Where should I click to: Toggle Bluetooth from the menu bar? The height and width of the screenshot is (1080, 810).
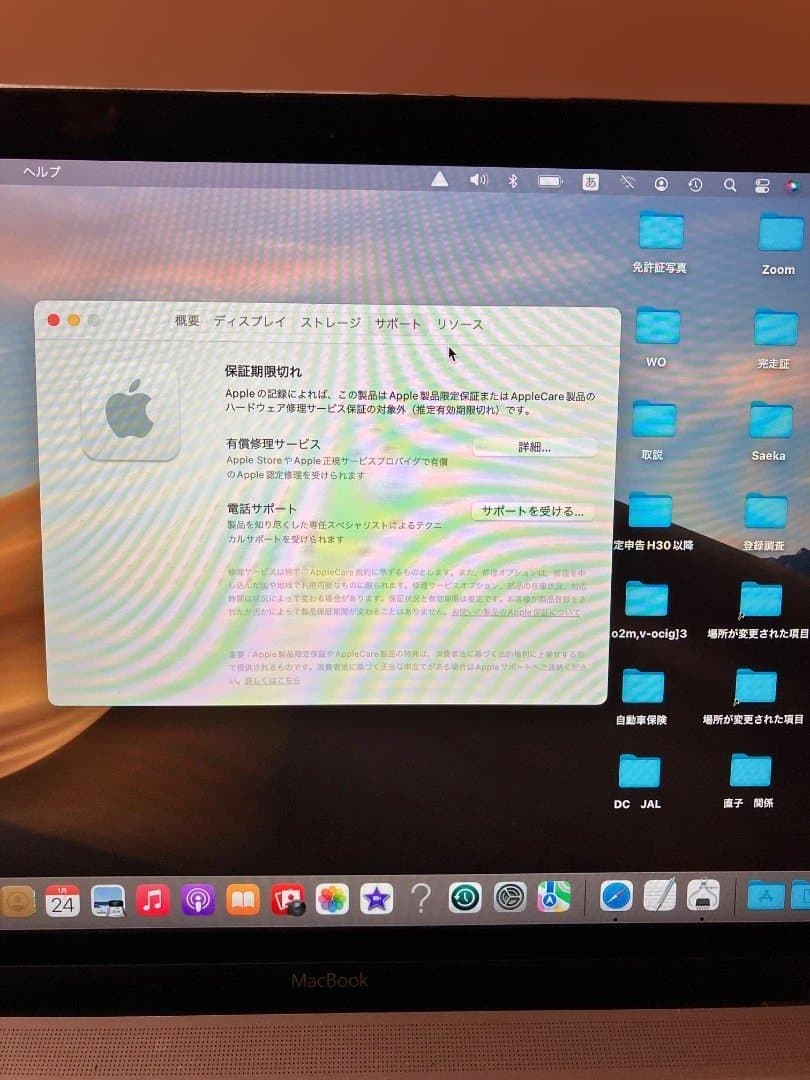[514, 181]
